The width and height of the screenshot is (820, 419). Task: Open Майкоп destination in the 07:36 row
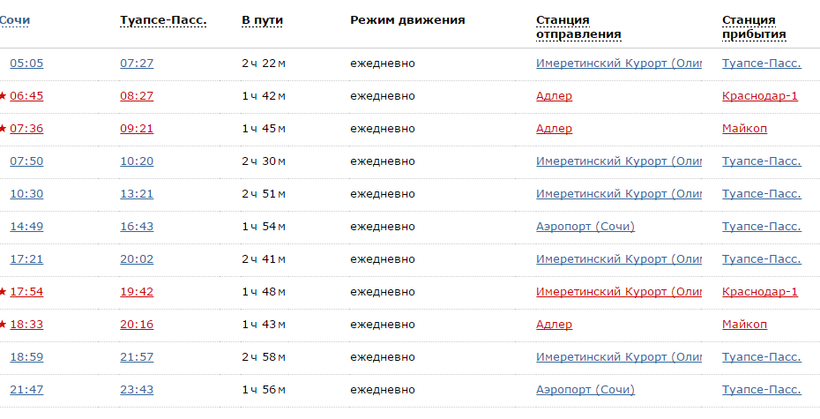pyautogui.click(x=744, y=128)
